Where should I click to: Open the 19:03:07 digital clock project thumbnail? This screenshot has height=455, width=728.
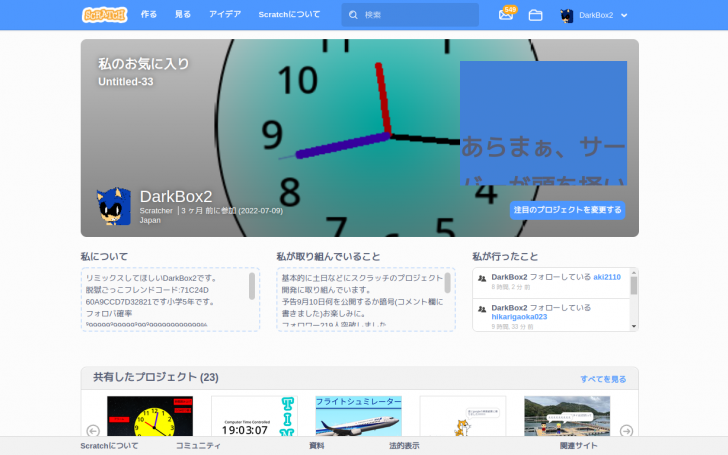coord(254,416)
